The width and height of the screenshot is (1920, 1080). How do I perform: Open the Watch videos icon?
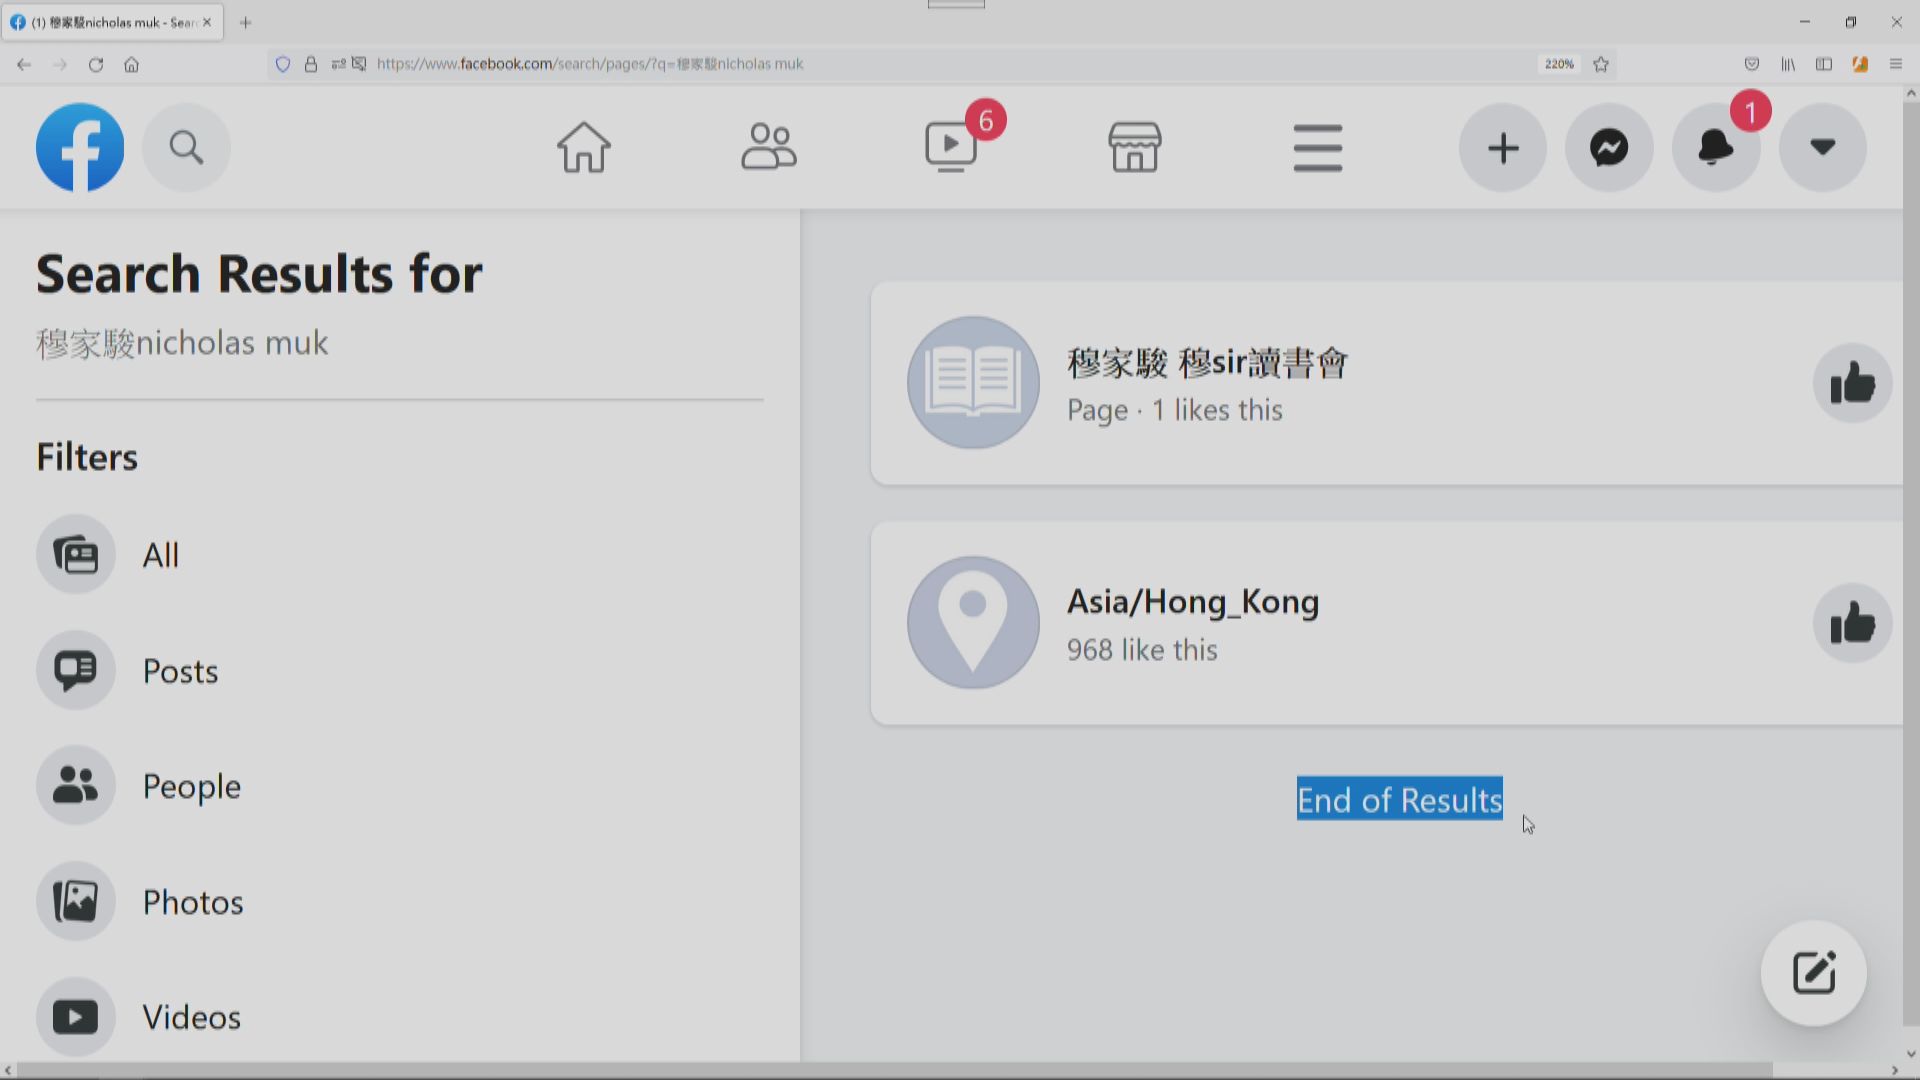pyautogui.click(x=951, y=147)
